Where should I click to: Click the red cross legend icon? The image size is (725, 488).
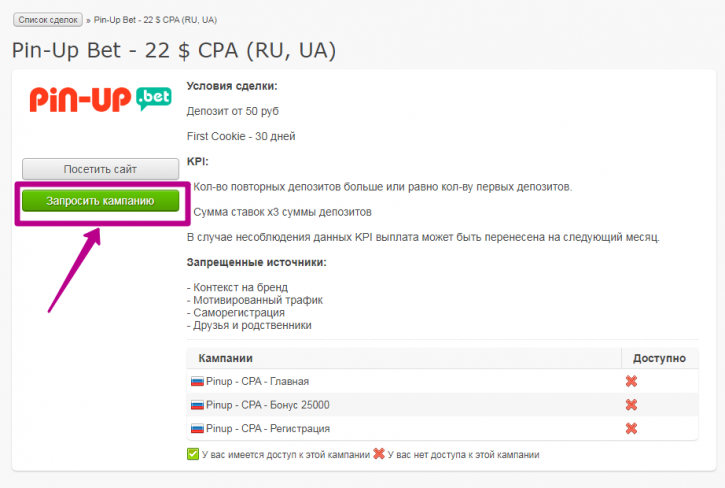[379, 454]
